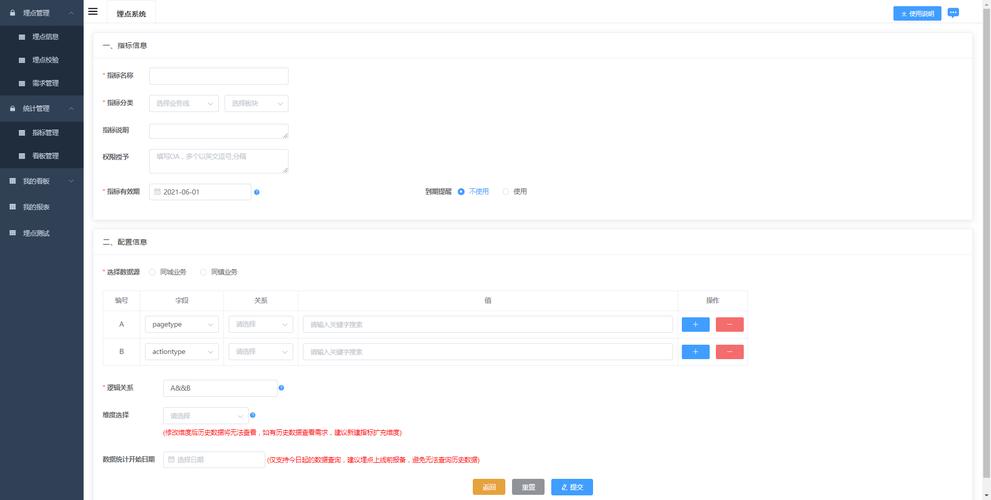
Task: Add a condition after row B with plus
Action: [695, 351]
